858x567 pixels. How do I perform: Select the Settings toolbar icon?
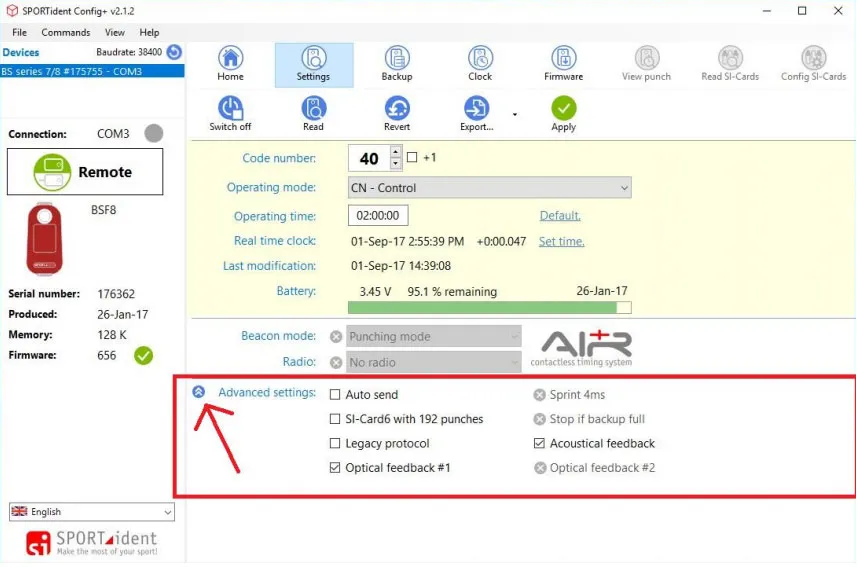[x=314, y=64]
